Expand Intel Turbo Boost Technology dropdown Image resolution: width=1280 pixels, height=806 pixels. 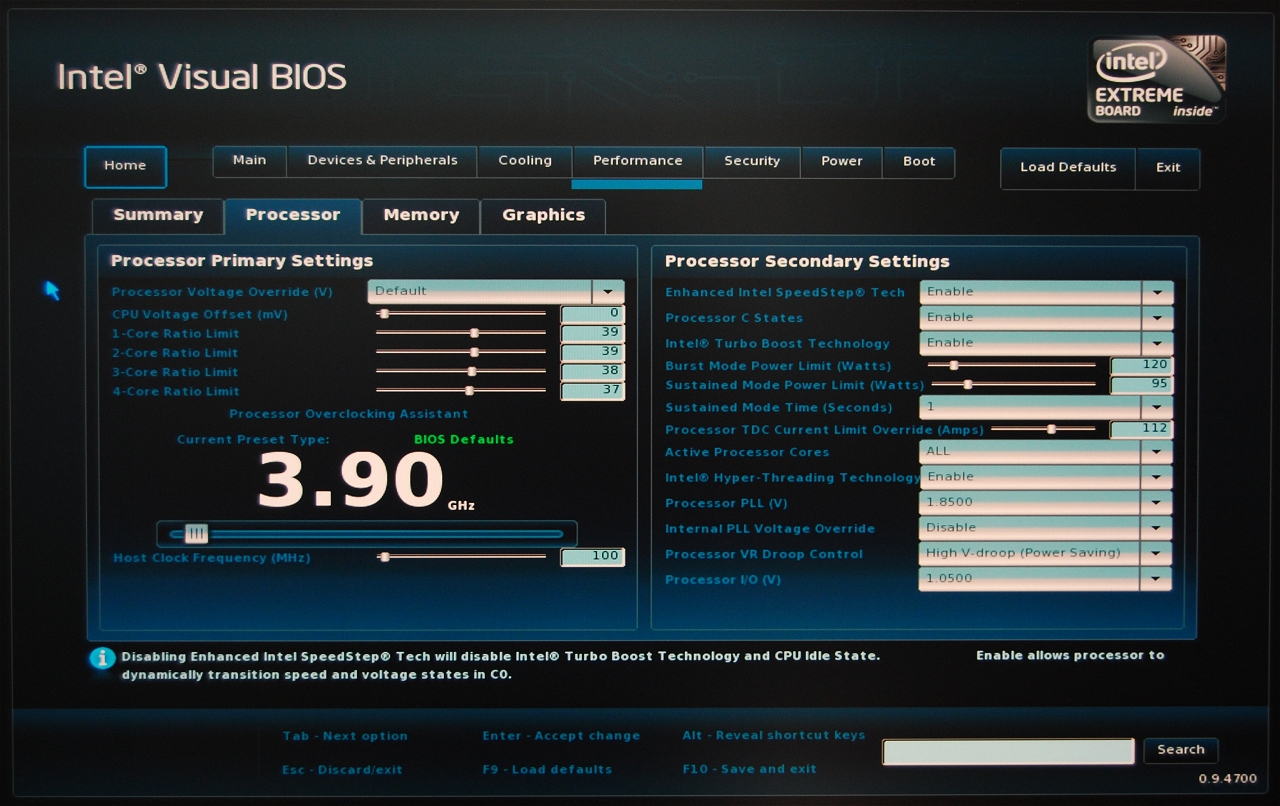(1157, 343)
